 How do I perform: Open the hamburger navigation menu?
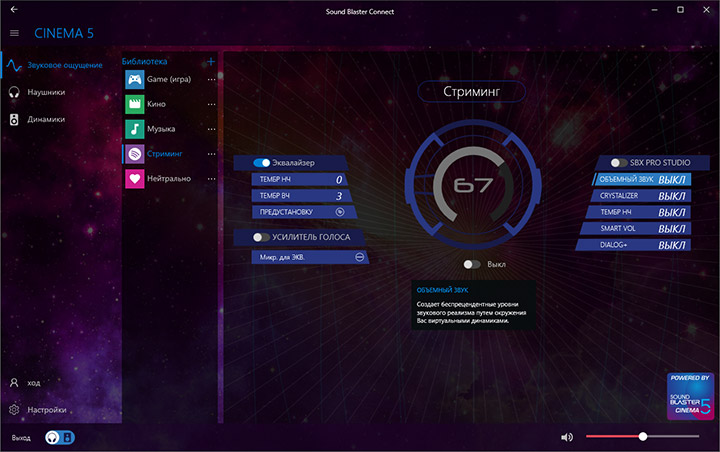(14, 33)
